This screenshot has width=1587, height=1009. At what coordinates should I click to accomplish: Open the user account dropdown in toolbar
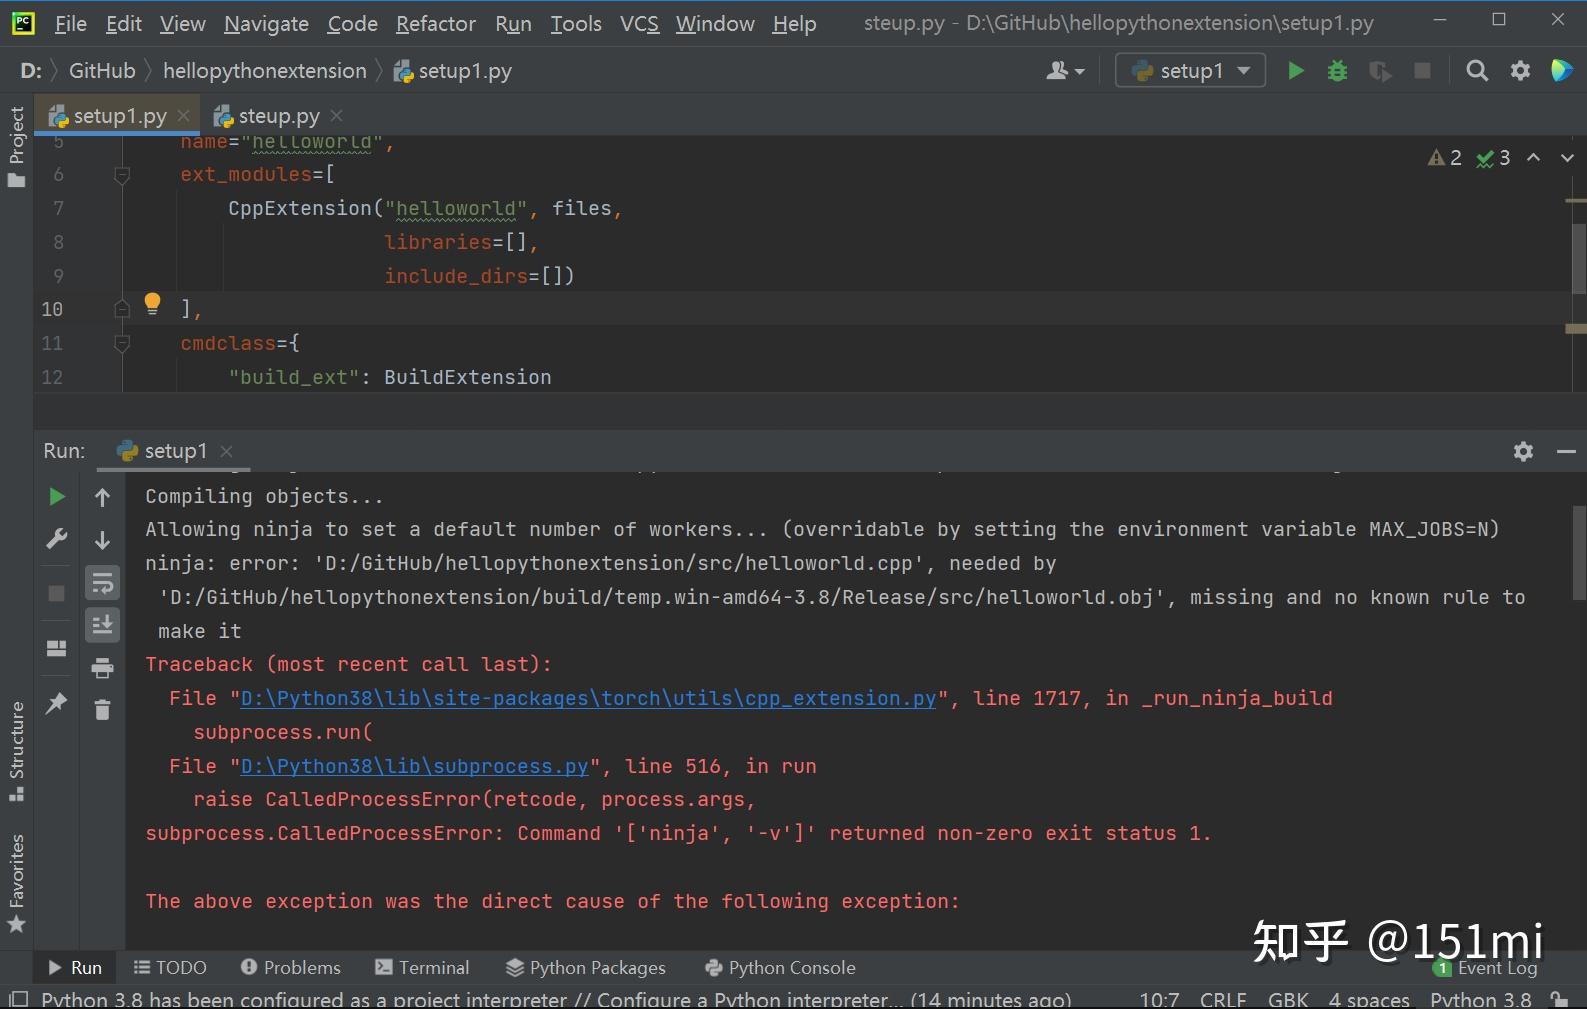pyautogui.click(x=1064, y=71)
